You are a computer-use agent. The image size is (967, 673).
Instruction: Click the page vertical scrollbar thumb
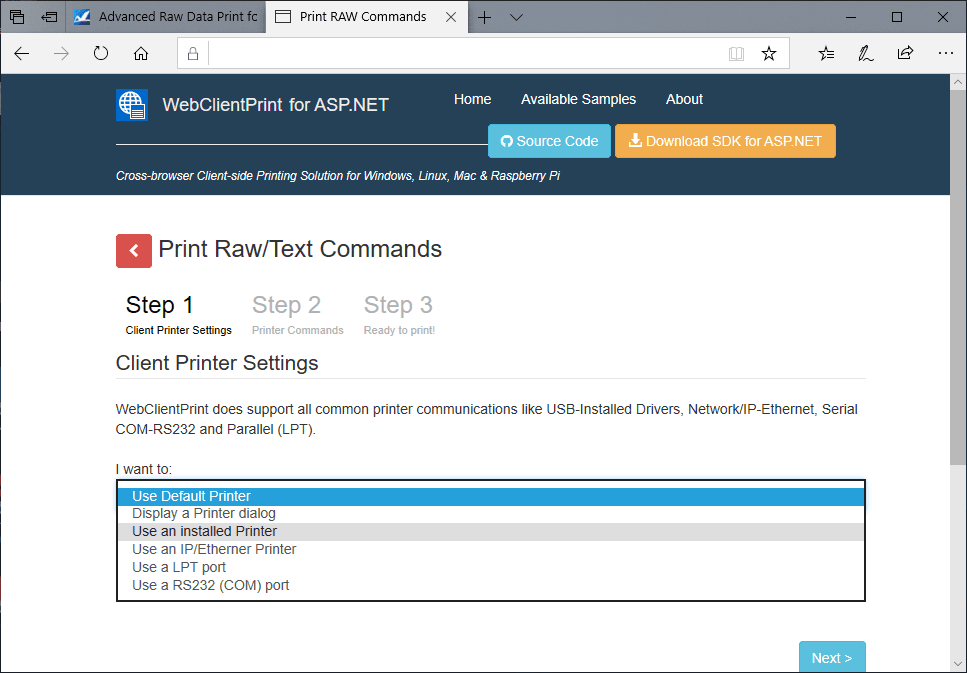958,278
